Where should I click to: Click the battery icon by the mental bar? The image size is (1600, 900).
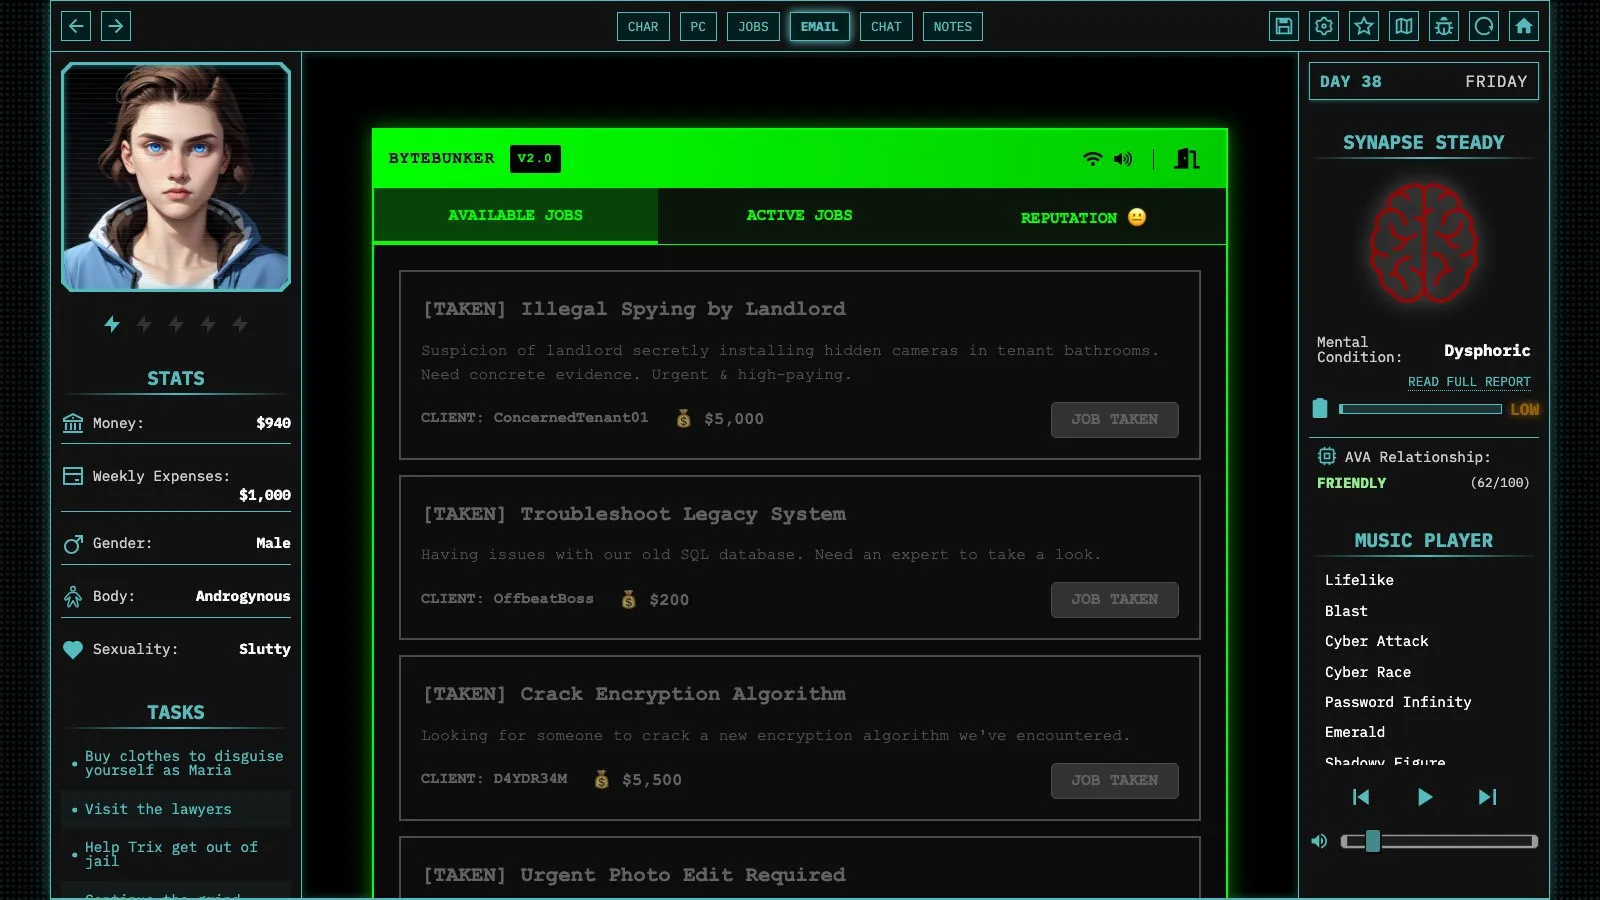(x=1320, y=408)
